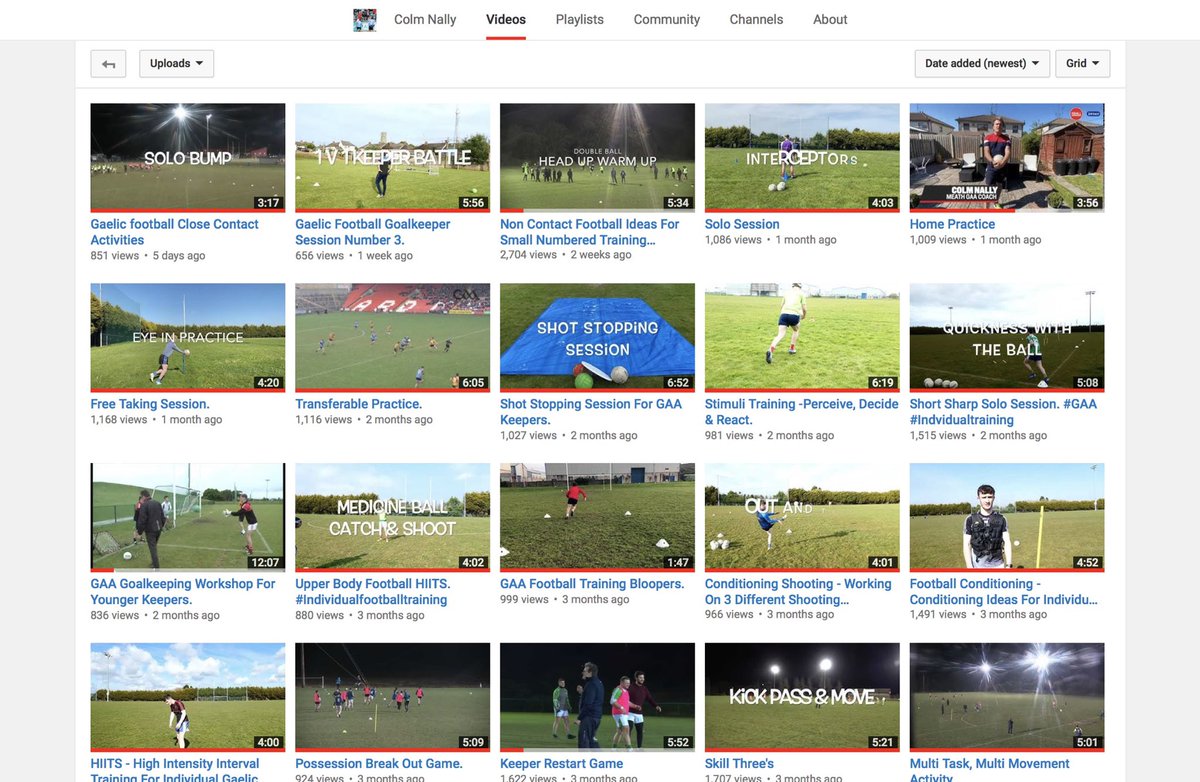The image size is (1200, 782).
Task: Switch to the Playlists tab
Action: [580, 20]
